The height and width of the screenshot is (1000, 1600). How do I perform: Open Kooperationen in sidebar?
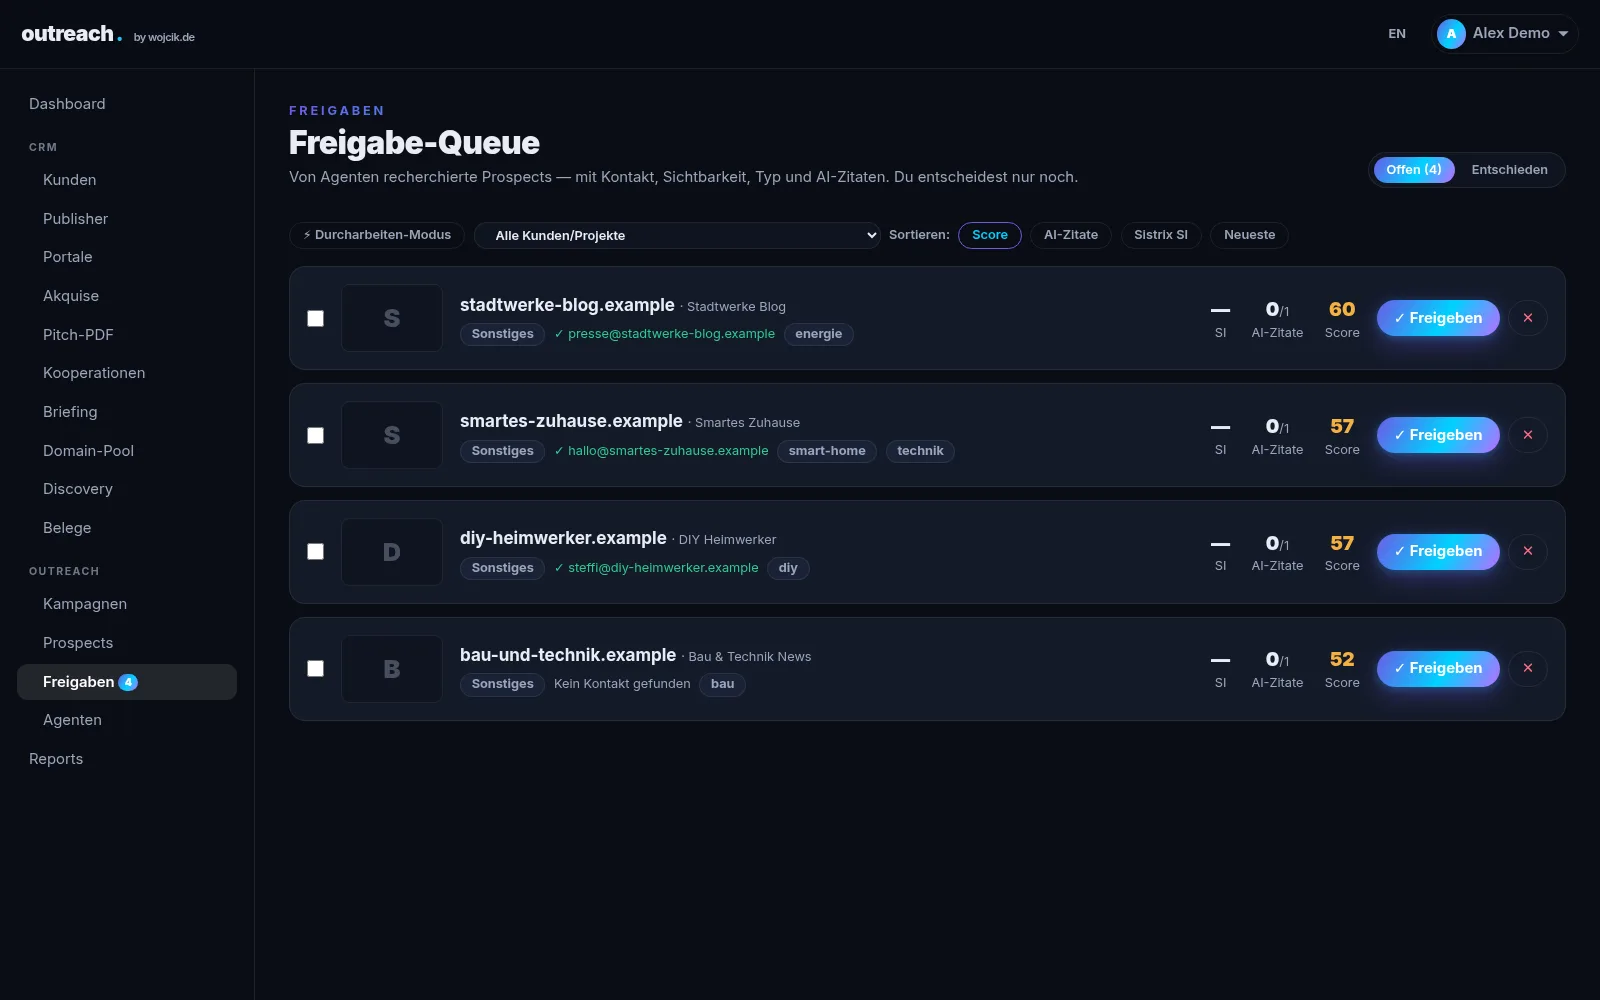pos(127,373)
